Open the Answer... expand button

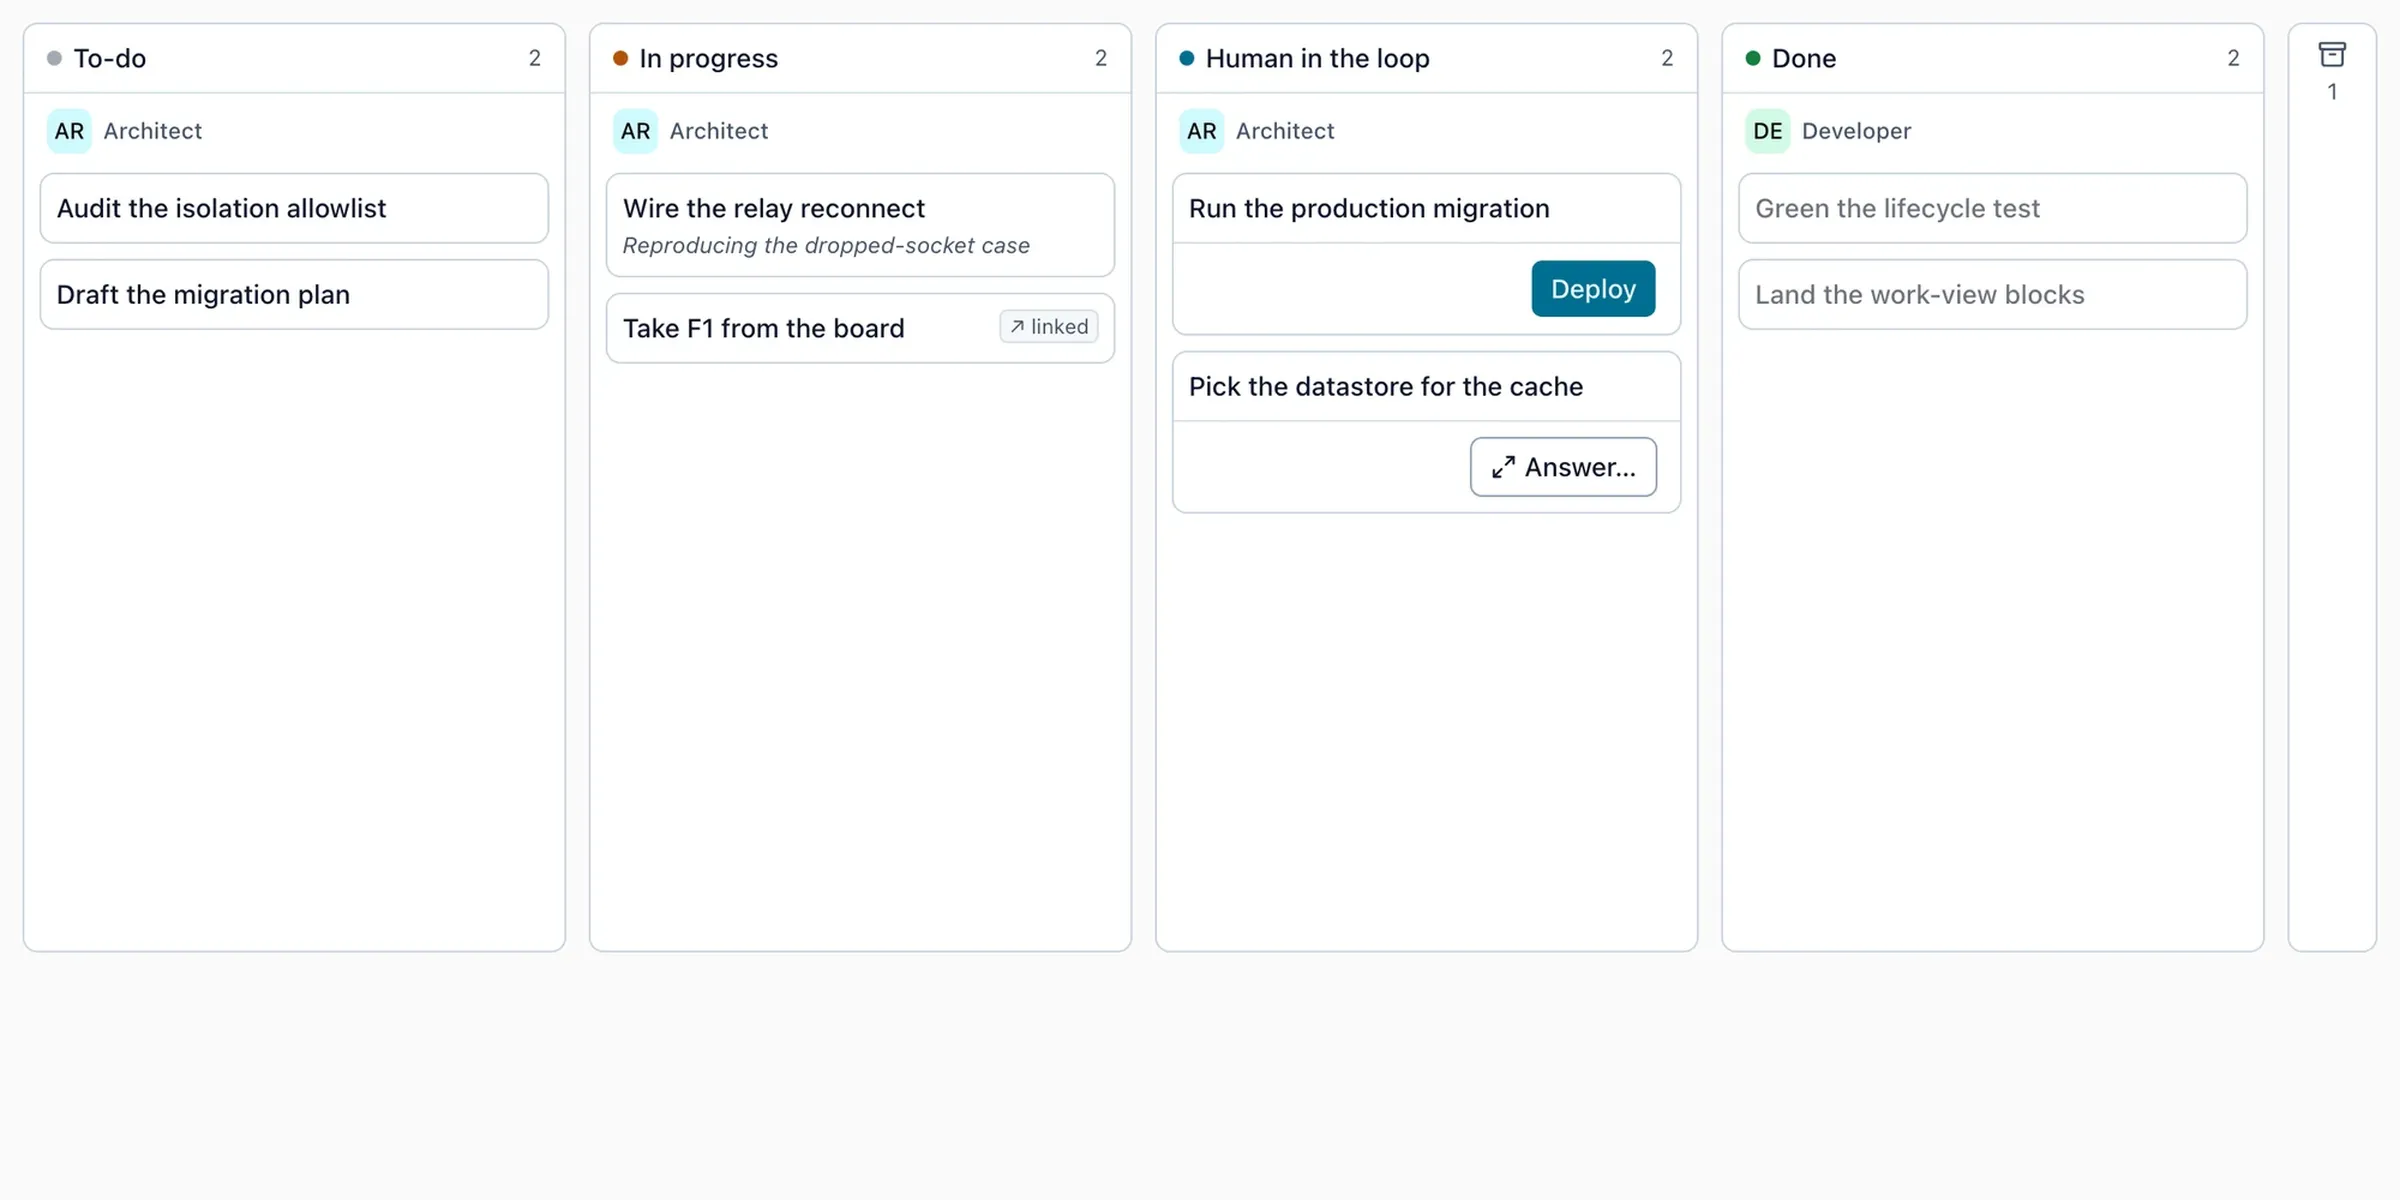click(1563, 467)
